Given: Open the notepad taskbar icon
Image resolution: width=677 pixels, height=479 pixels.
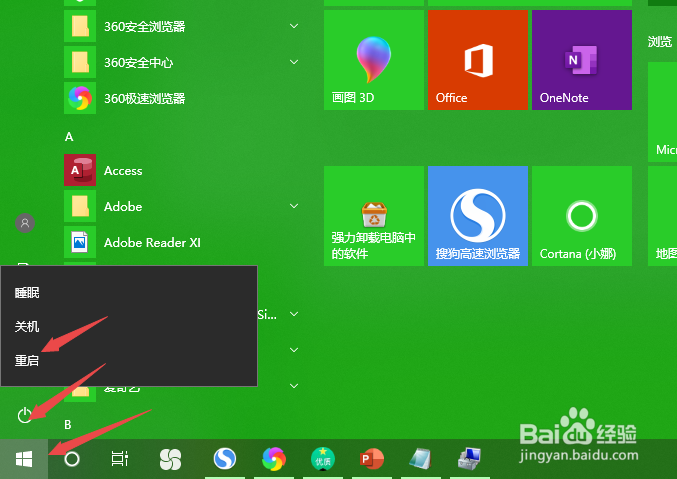Looking at the screenshot, I should tap(420, 459).
